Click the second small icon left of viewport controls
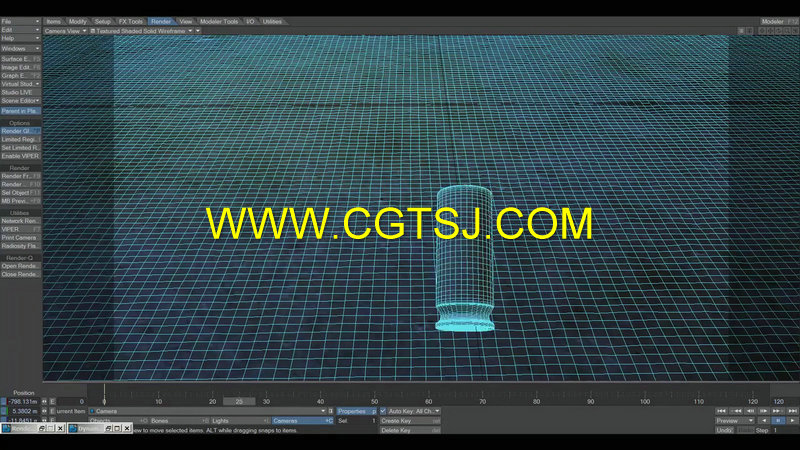 click(749, 31)
